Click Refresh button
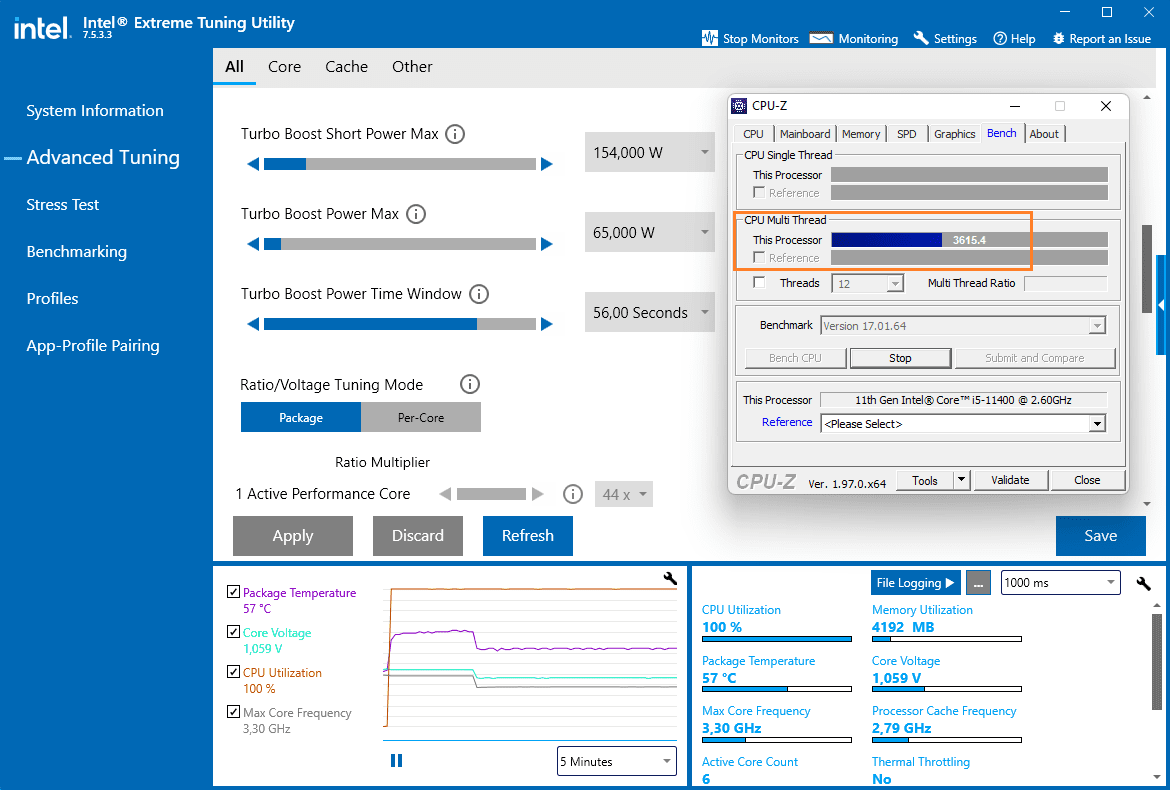The height and width of the screenshot is (790, 1170). click(x=528, y=536)
